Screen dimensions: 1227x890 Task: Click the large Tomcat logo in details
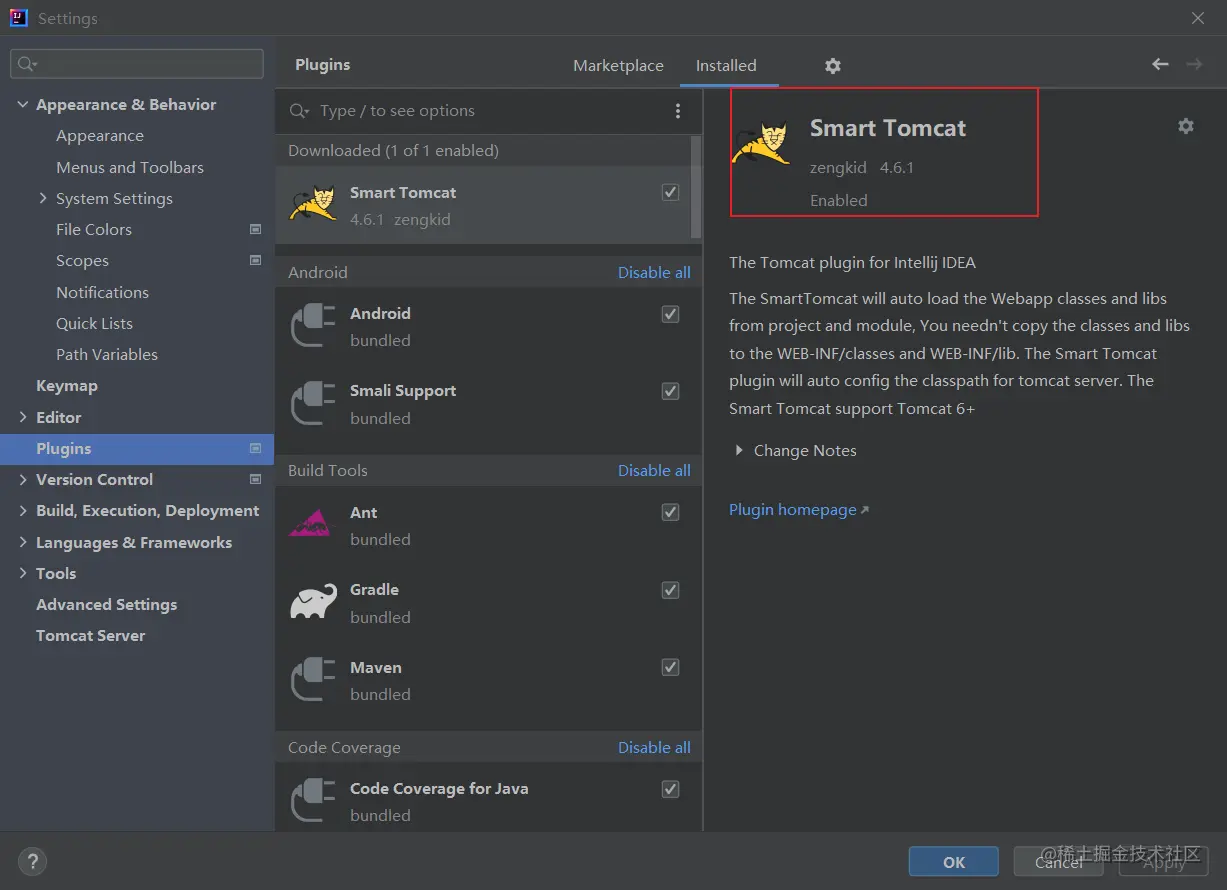(x=761, y=143)
